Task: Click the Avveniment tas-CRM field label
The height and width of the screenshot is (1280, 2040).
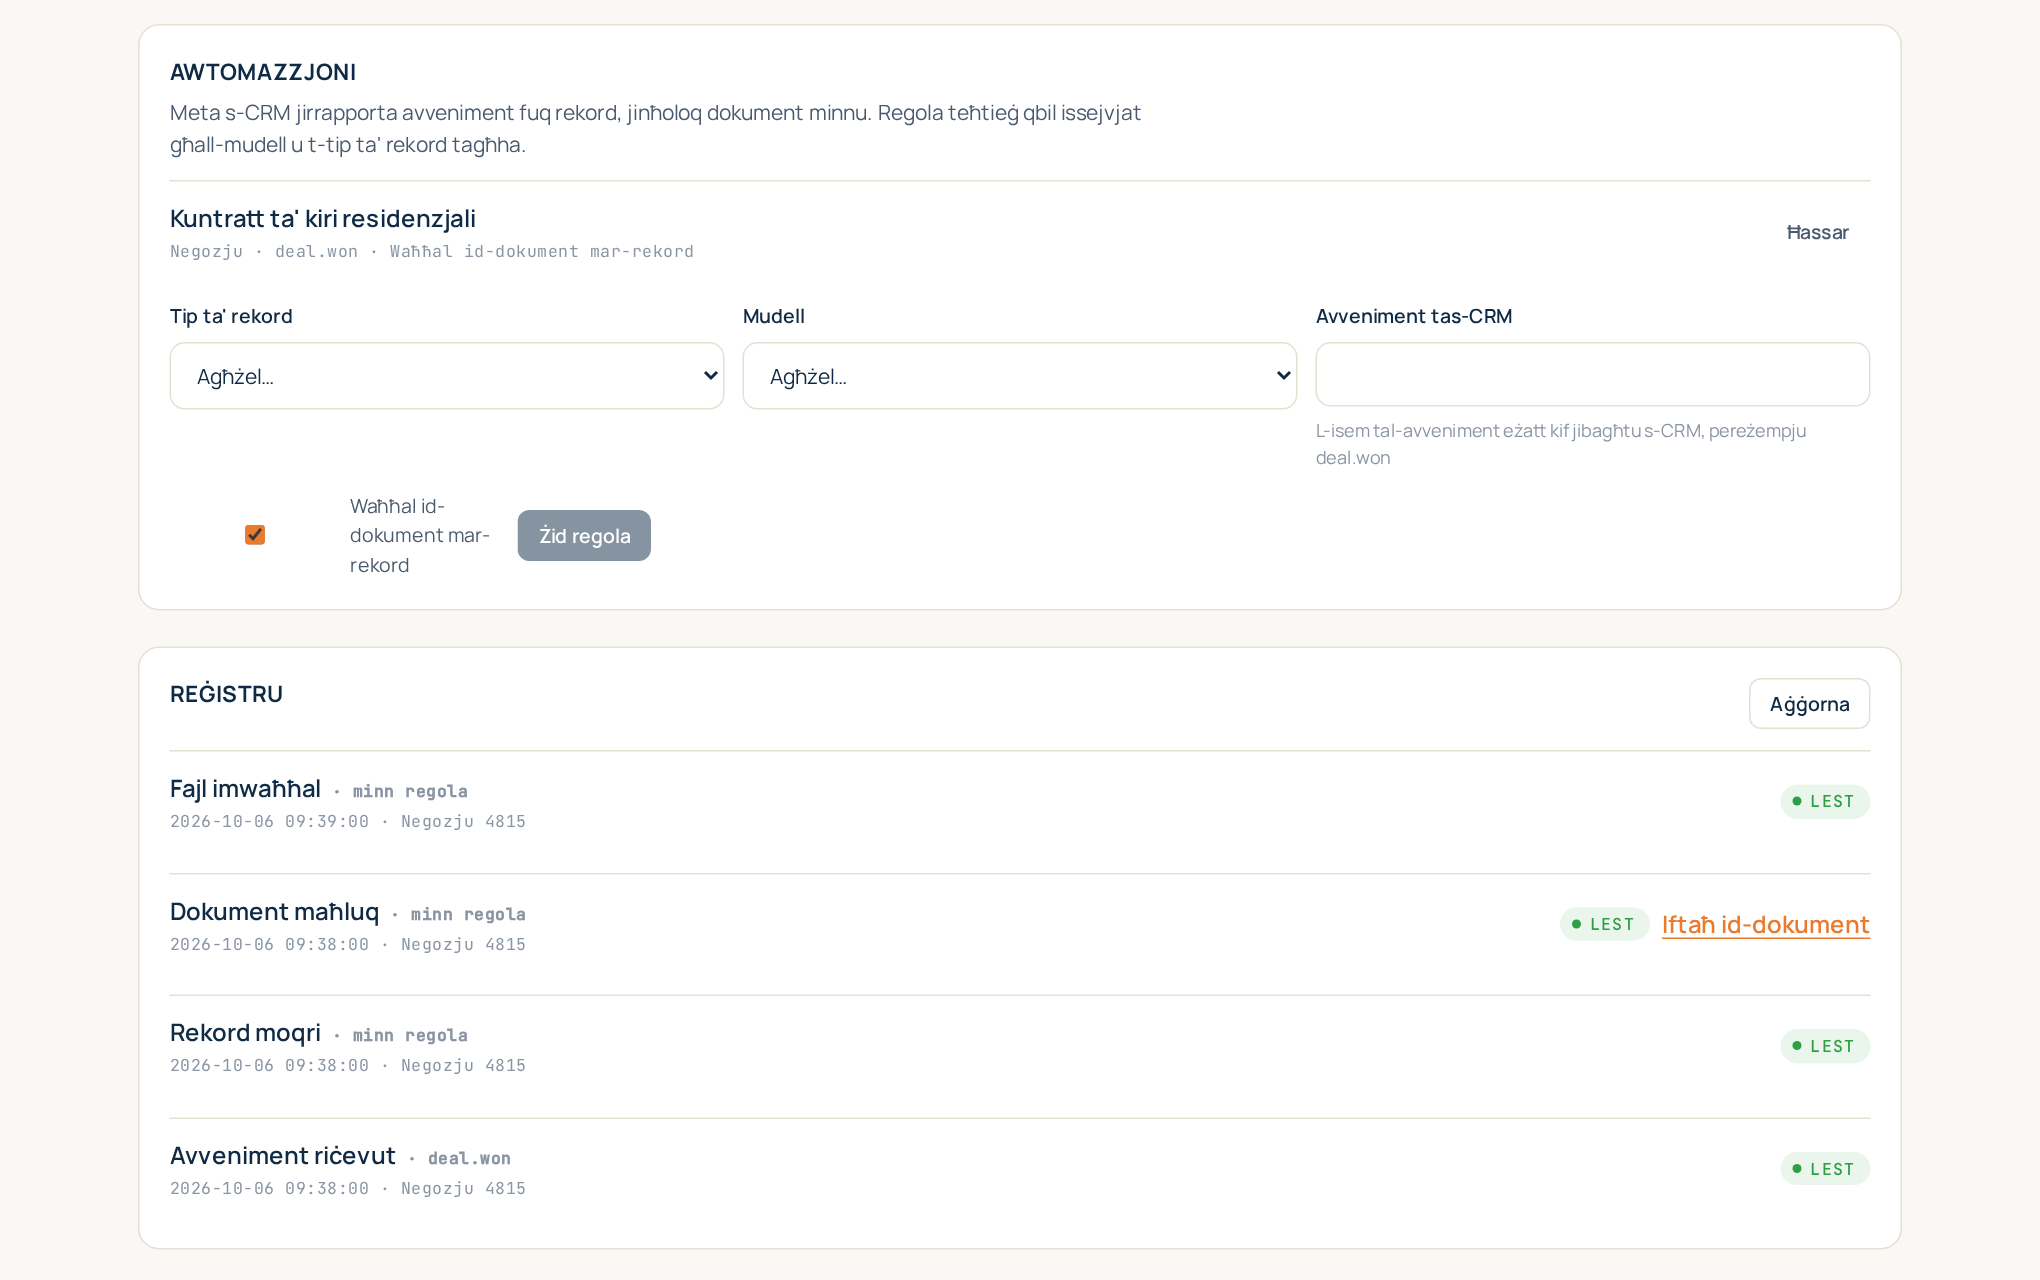Action: [1414, 316]
